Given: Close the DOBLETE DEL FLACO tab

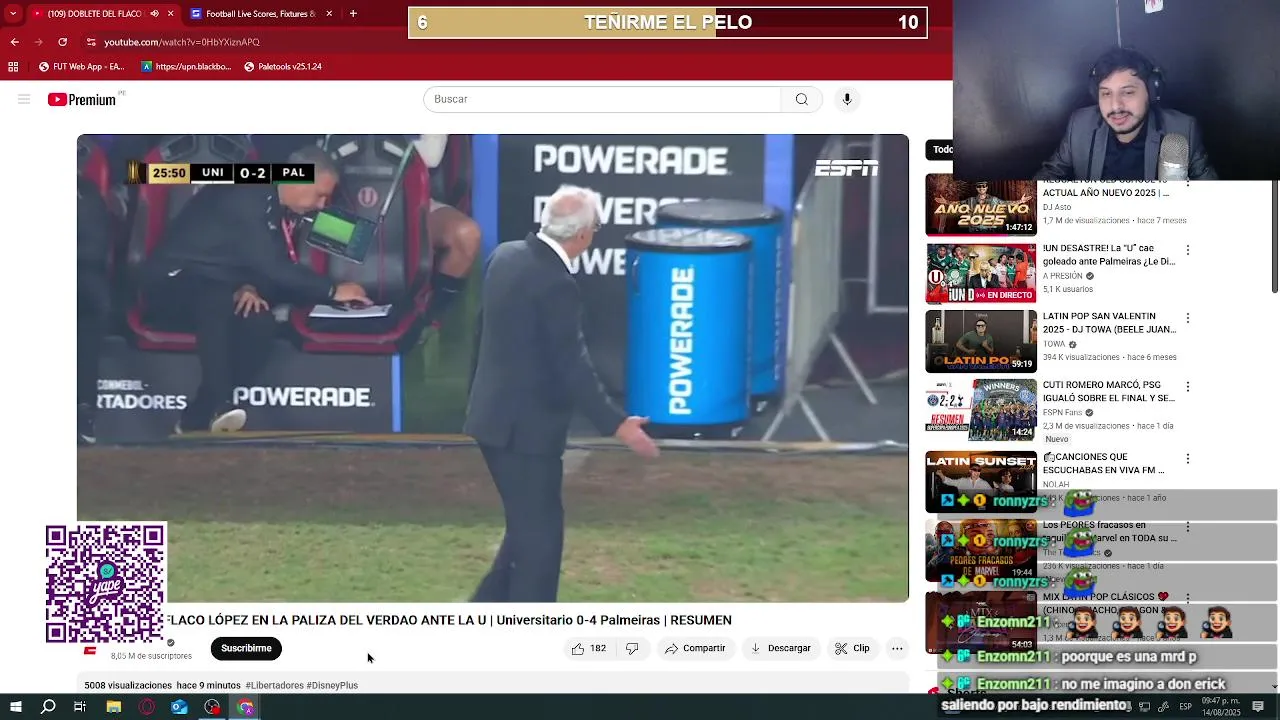Looking at the screenshot, I should (x=170, y=14).
